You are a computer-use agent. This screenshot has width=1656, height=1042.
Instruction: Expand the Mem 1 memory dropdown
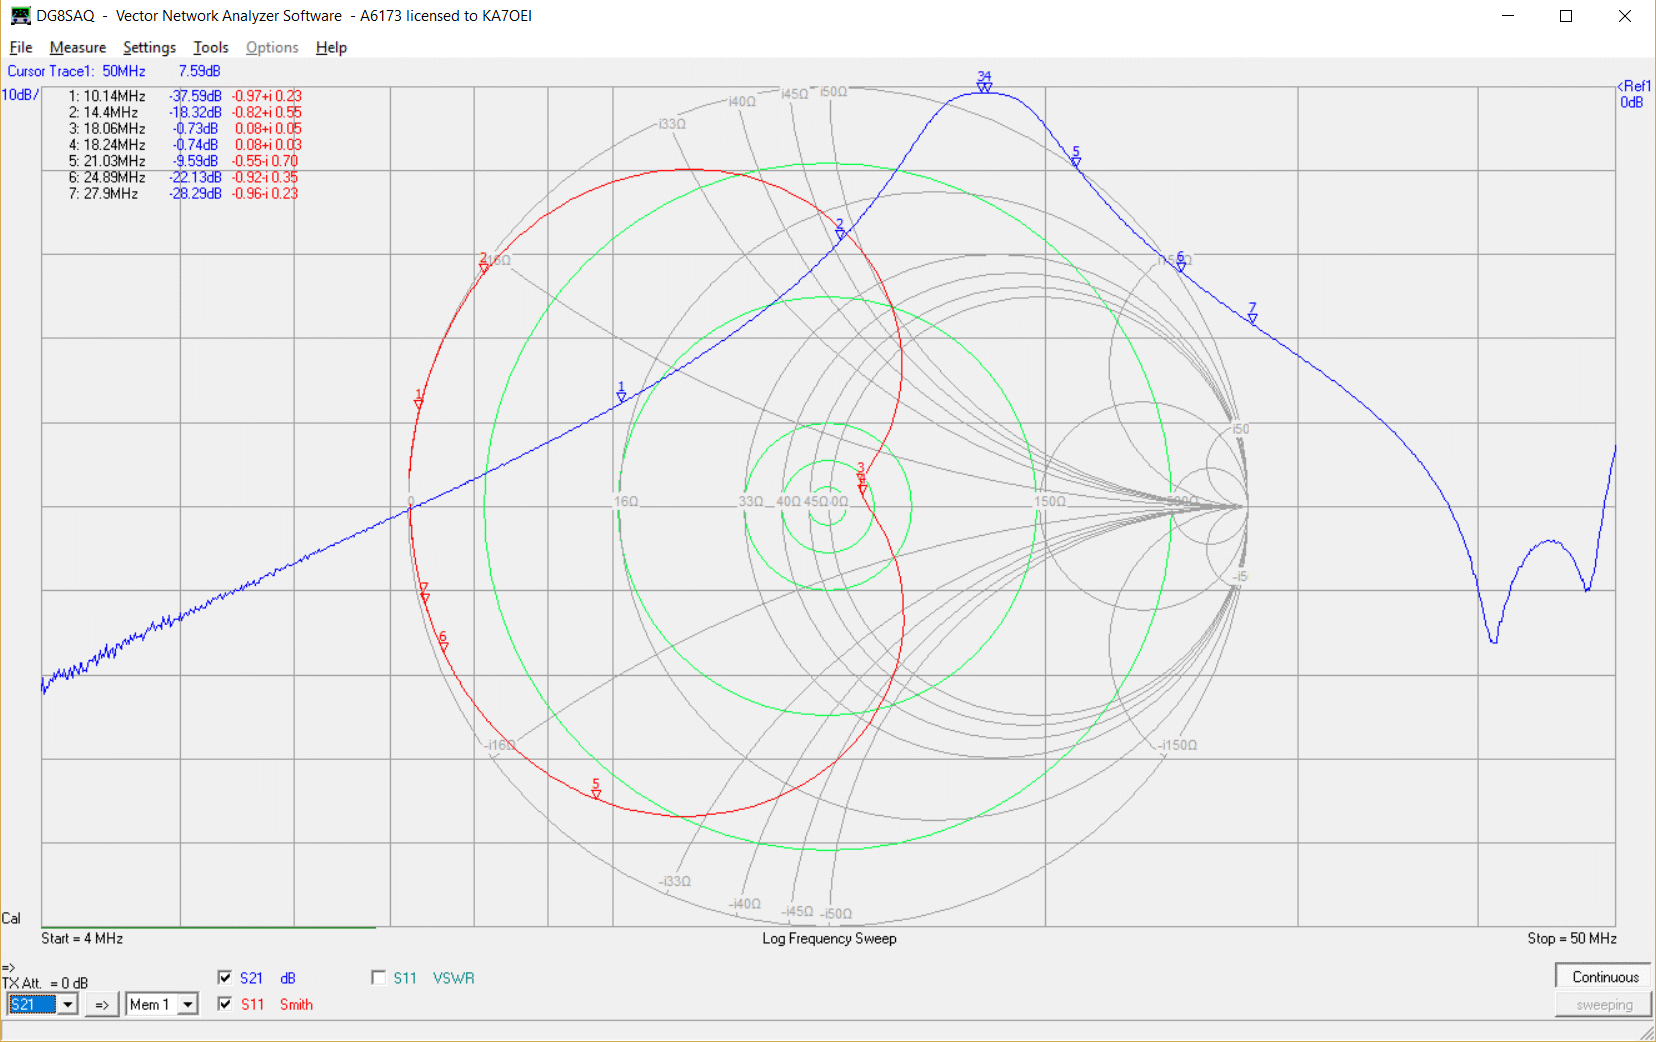(188, 1004)
